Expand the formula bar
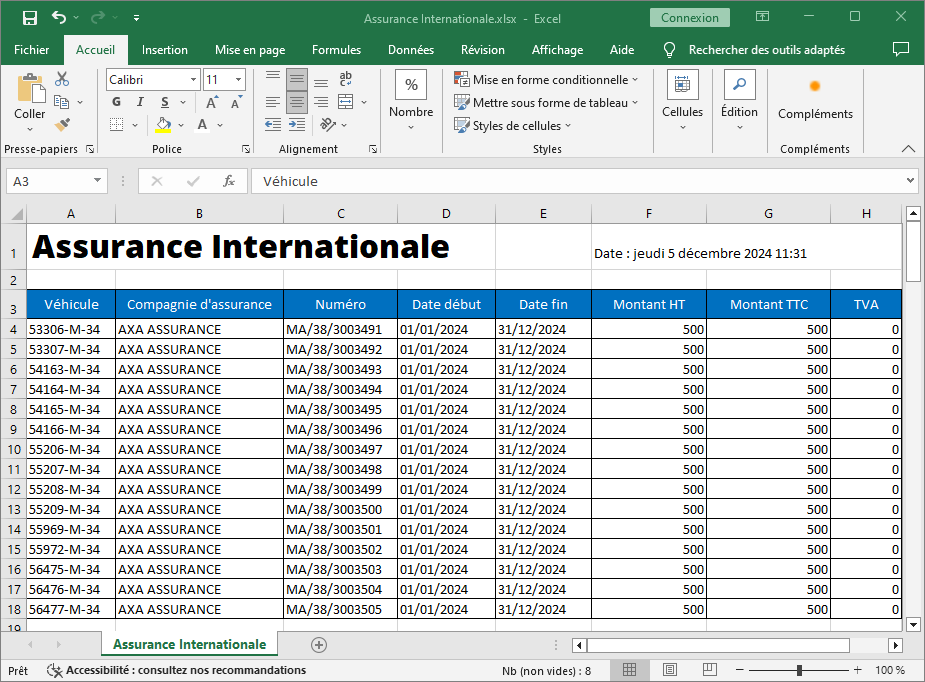This screenshot has height=682, width=925. click(910, 181)
